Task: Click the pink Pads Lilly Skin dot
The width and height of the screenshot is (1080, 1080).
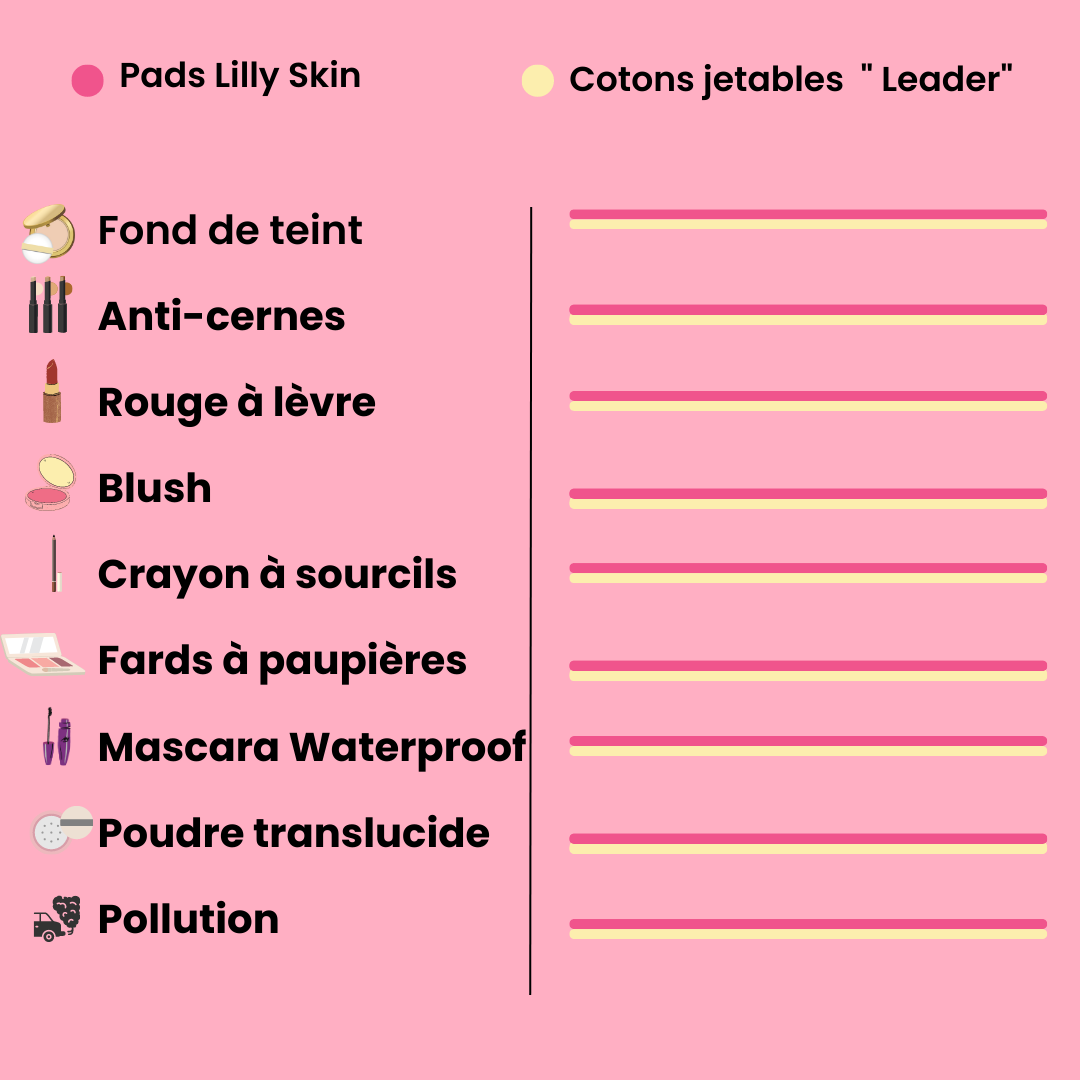Action: (87, 81)
